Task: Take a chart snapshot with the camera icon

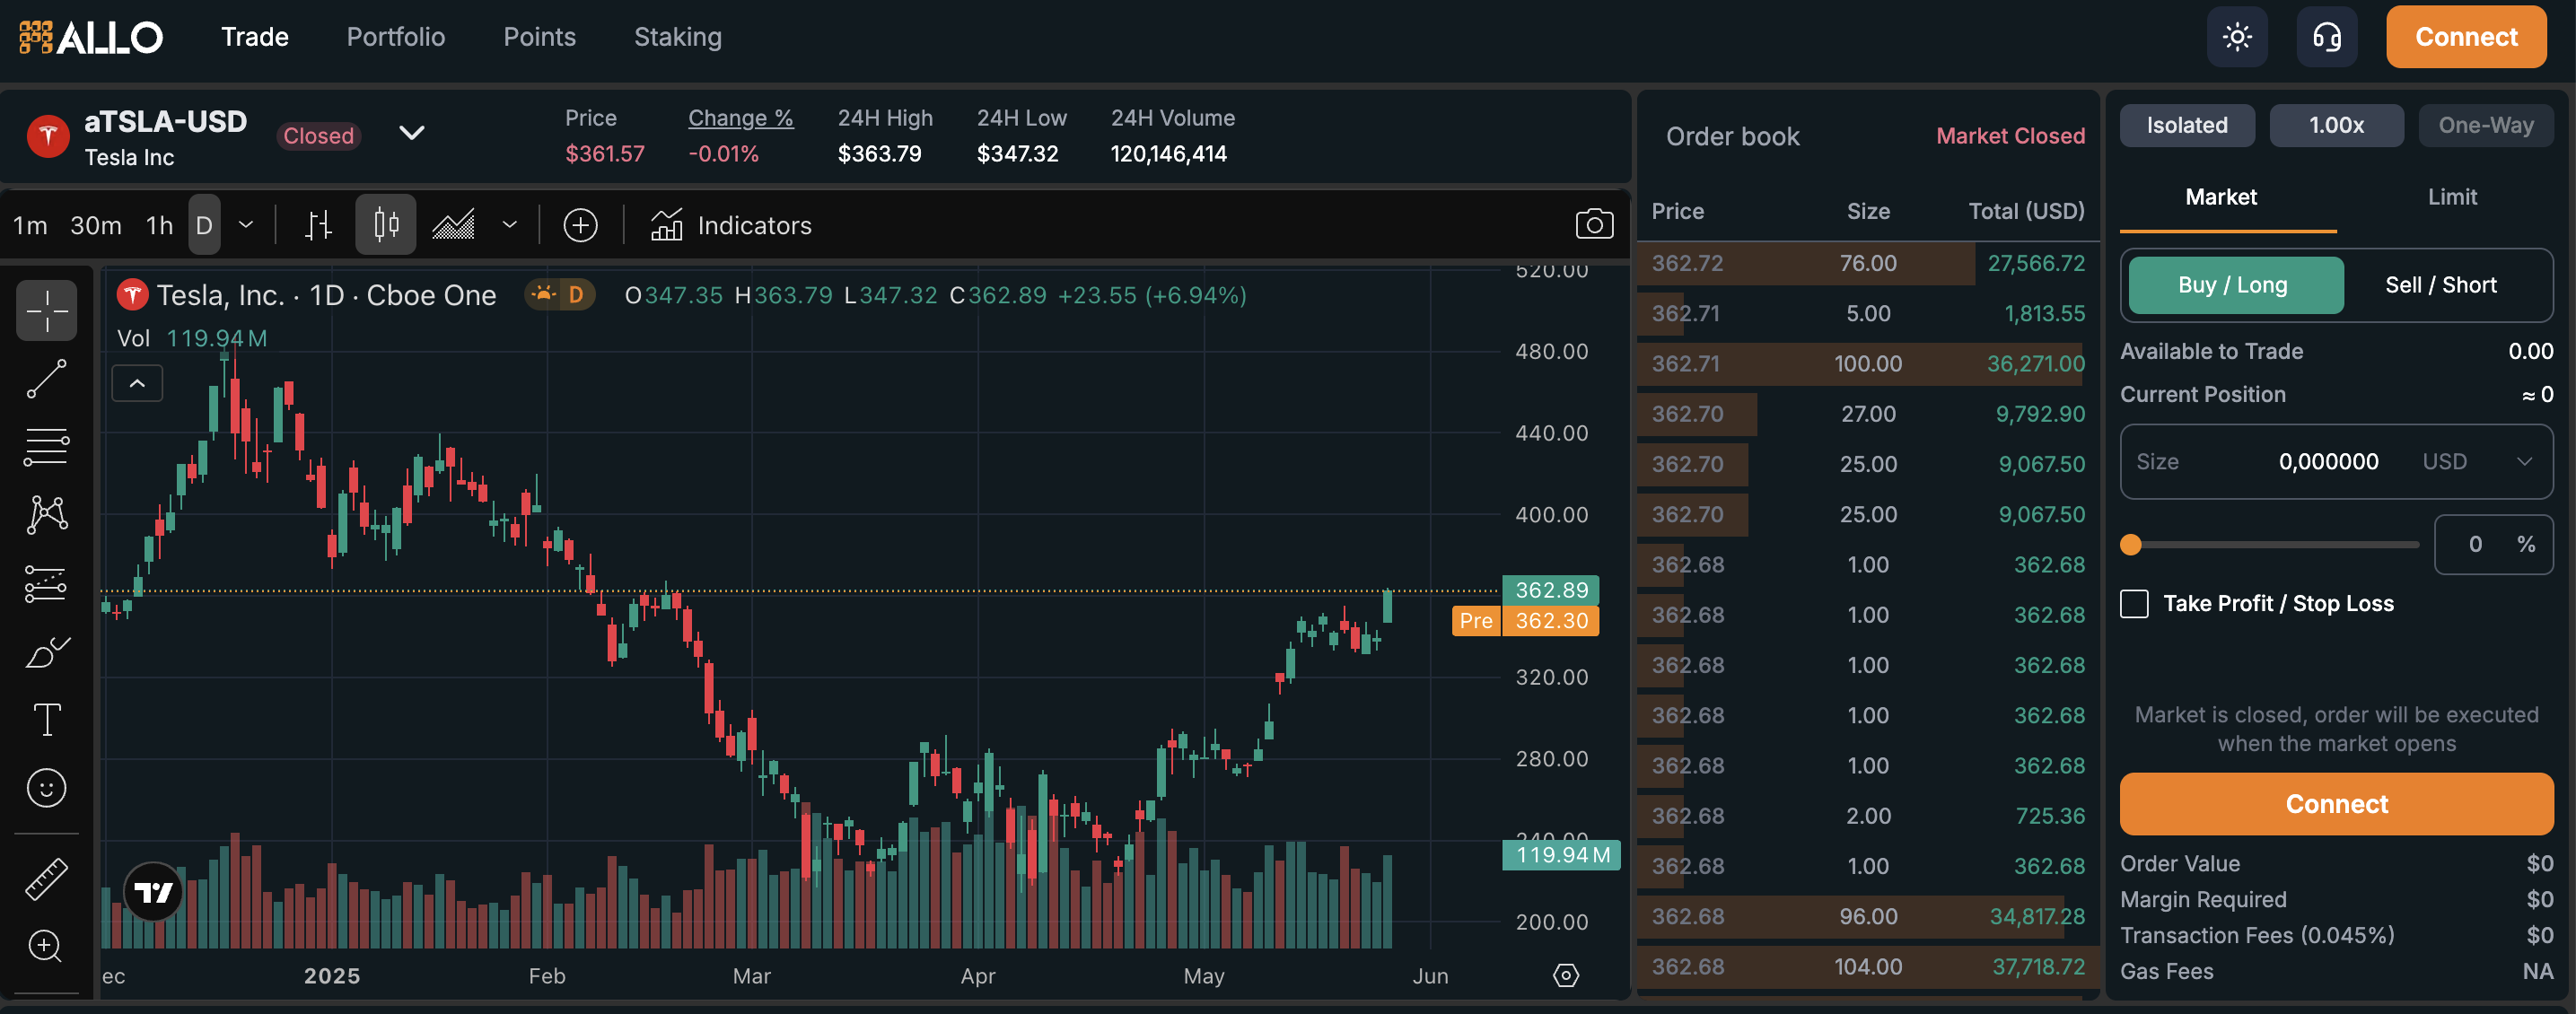Action: click(x=1594, y=224)
